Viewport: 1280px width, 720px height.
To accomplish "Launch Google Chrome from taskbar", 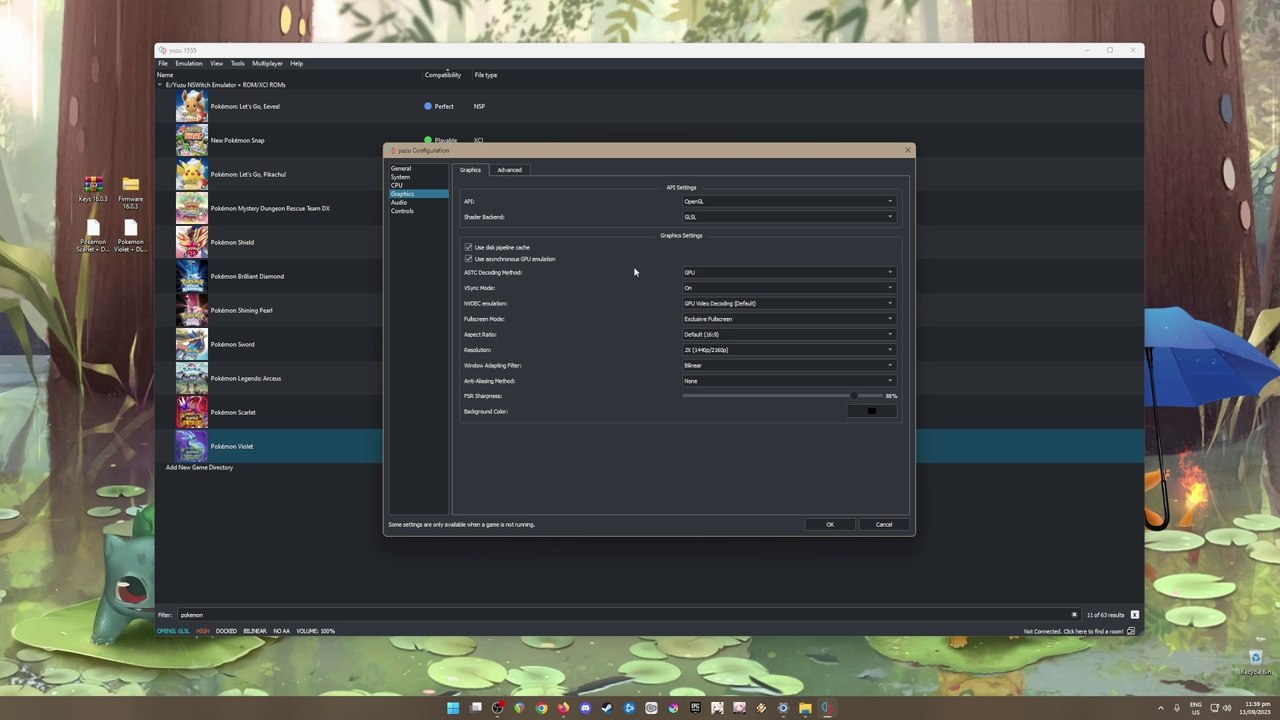I will pyautogui.click(x=541, y=708).
